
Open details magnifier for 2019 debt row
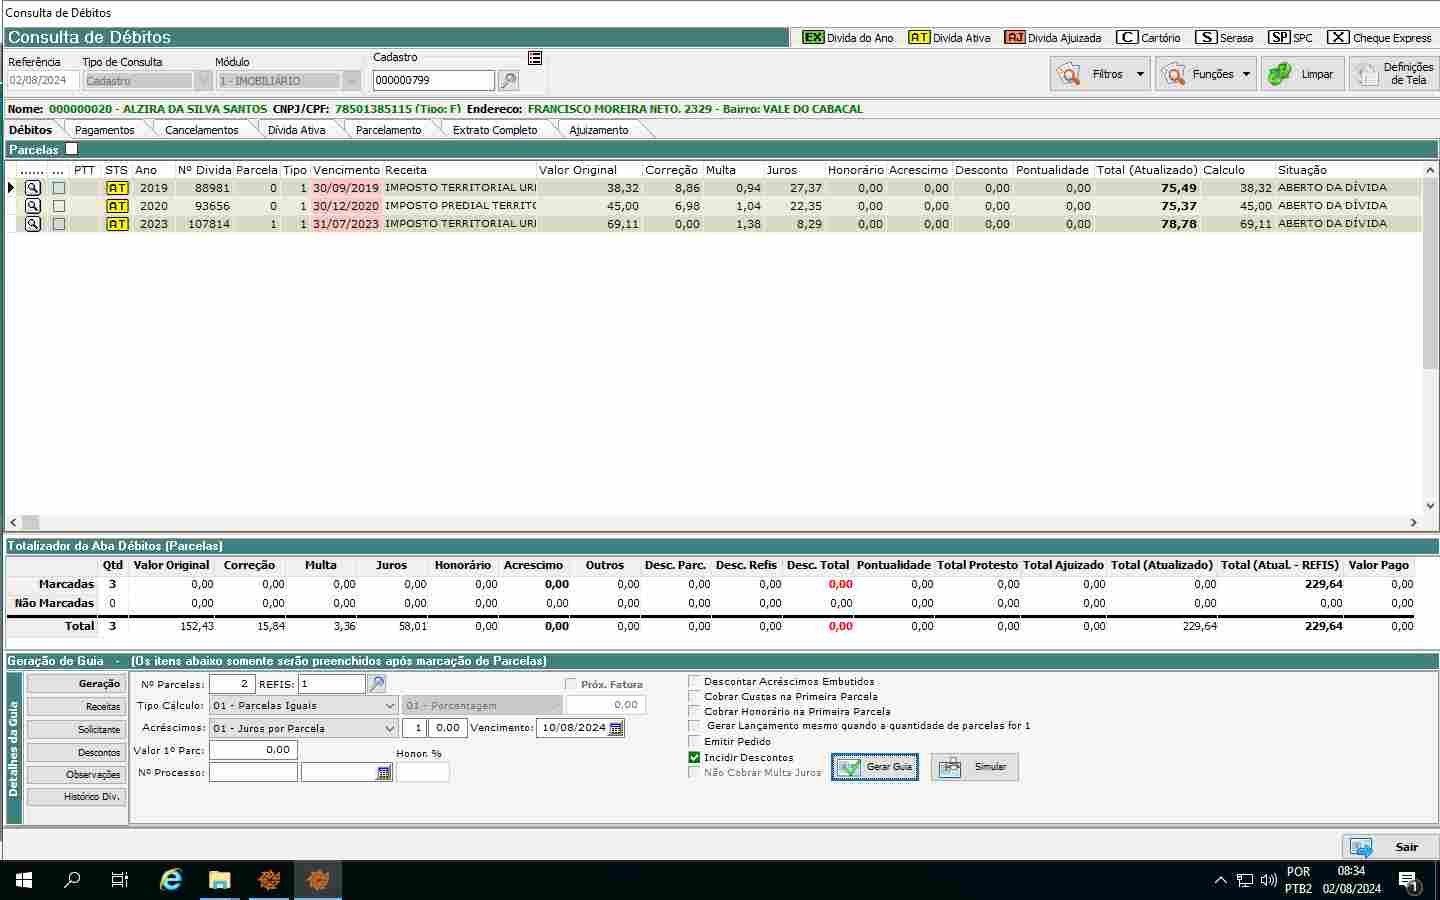[32, 188]
